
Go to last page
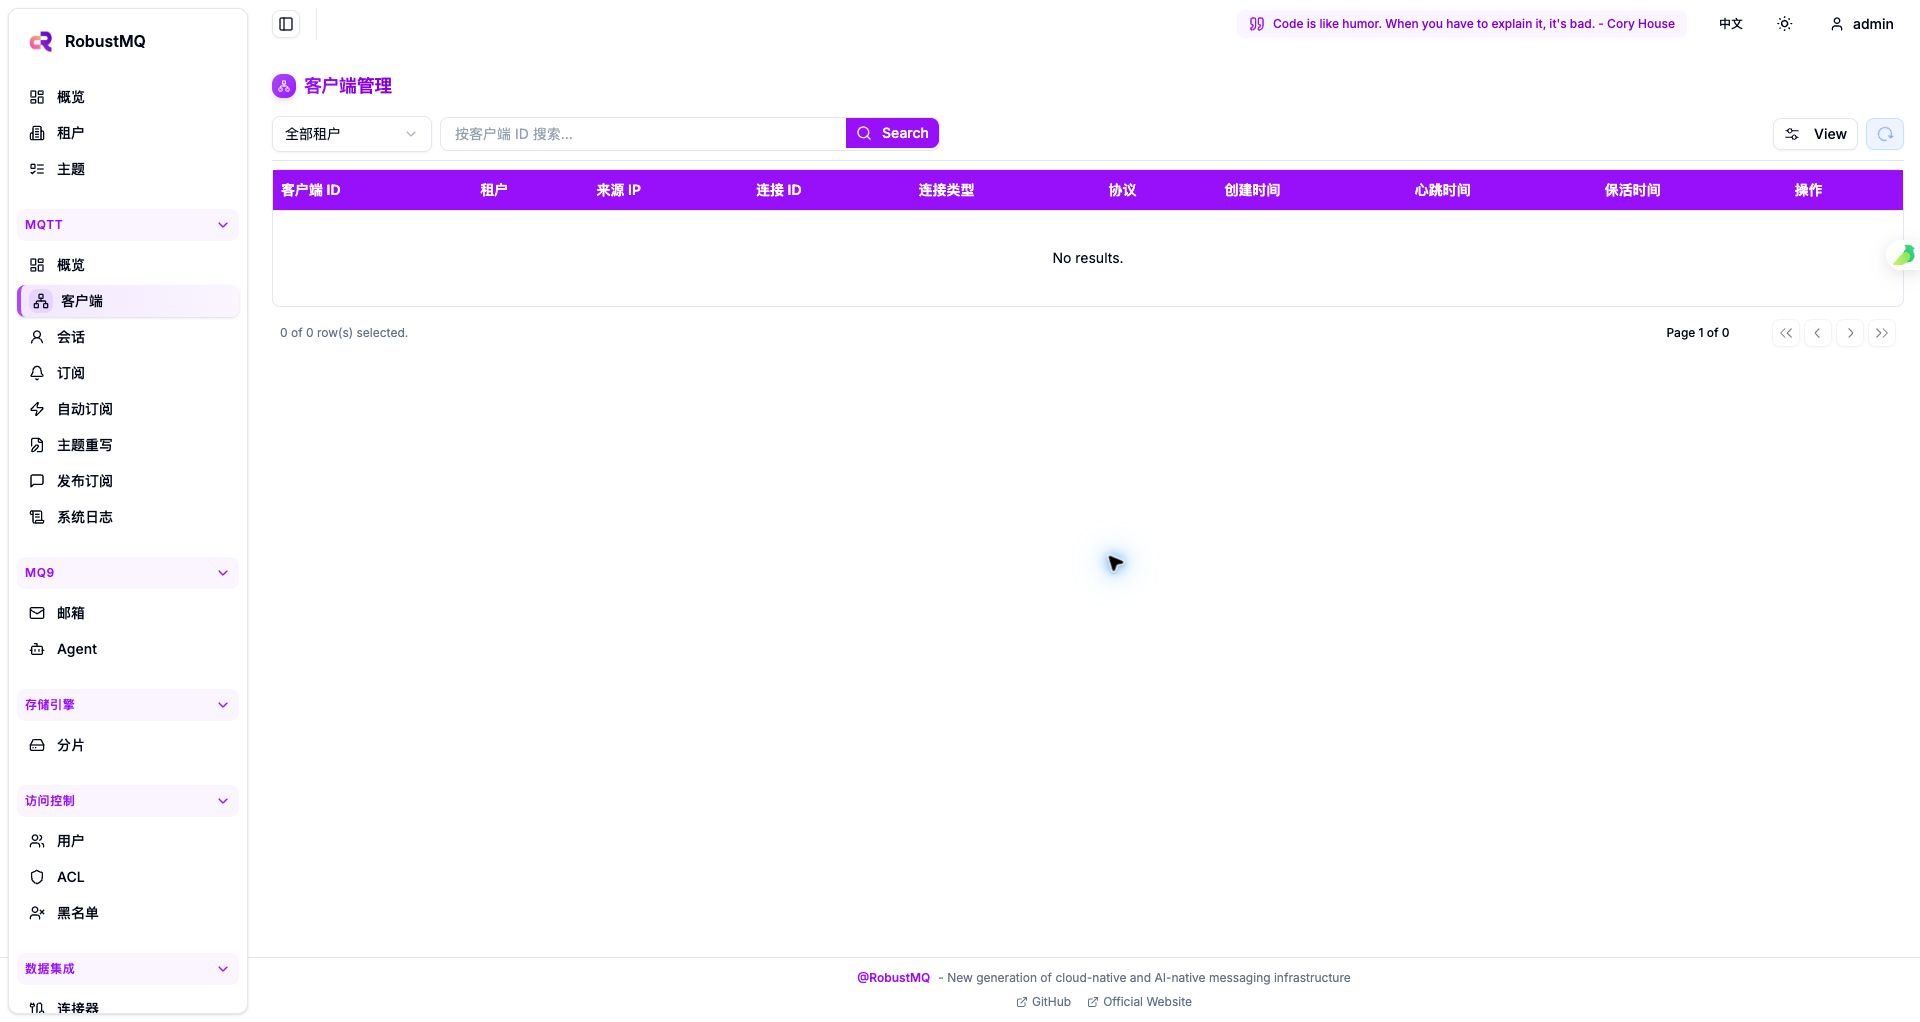(1882, 333)
